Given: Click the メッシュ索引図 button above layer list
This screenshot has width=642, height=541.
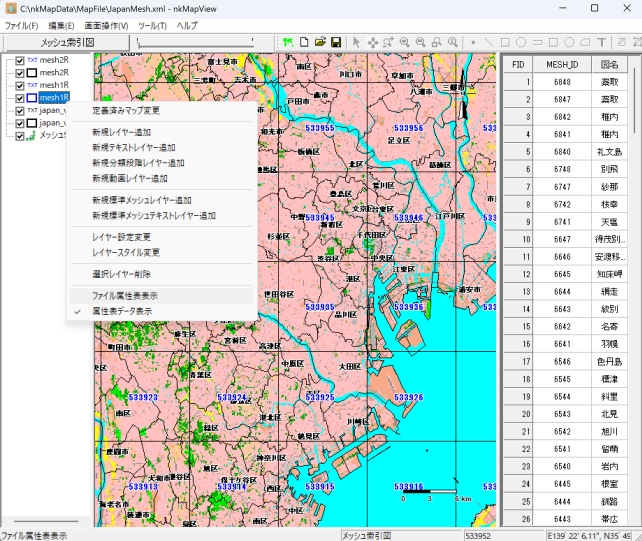Looking at the screenshot, I should 66,43.
